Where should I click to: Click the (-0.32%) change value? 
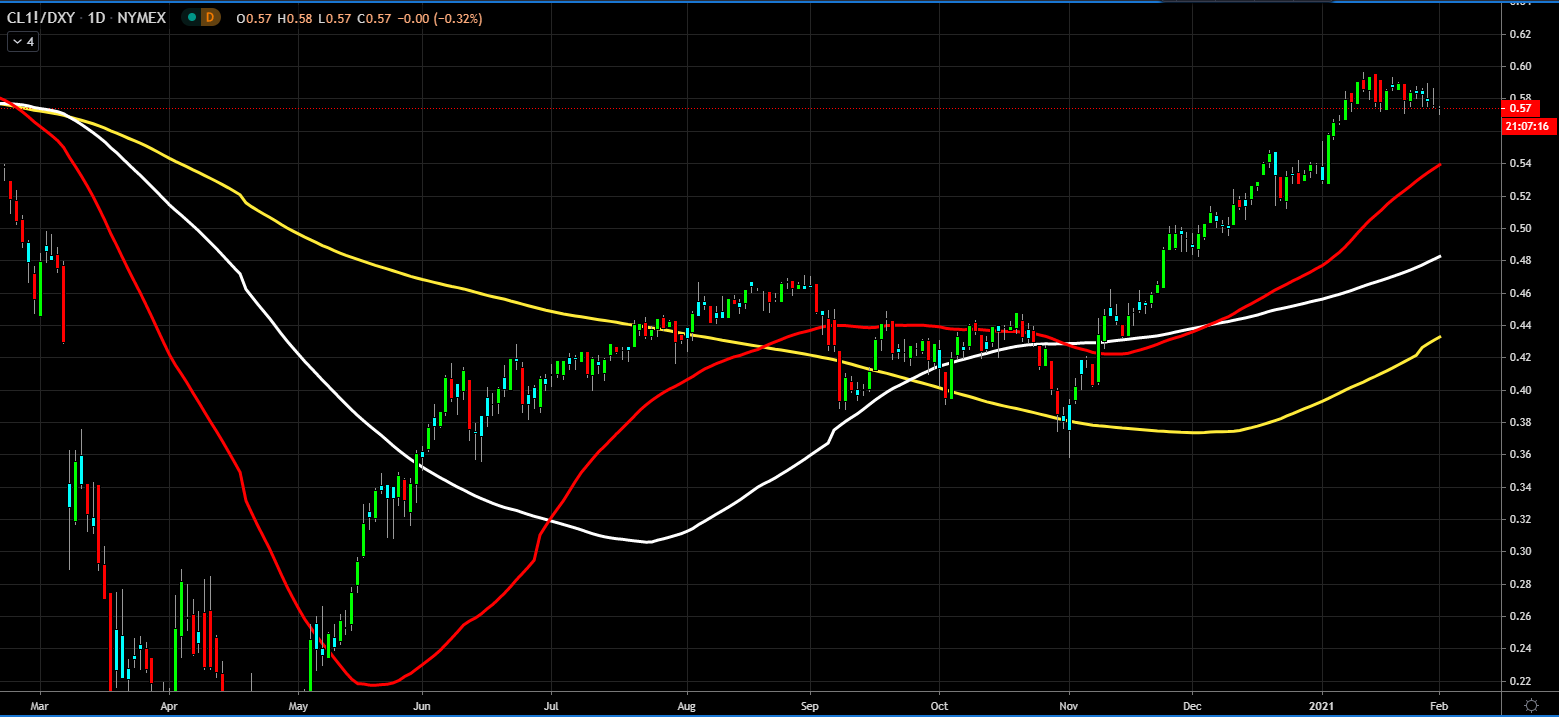pos(458,18)
